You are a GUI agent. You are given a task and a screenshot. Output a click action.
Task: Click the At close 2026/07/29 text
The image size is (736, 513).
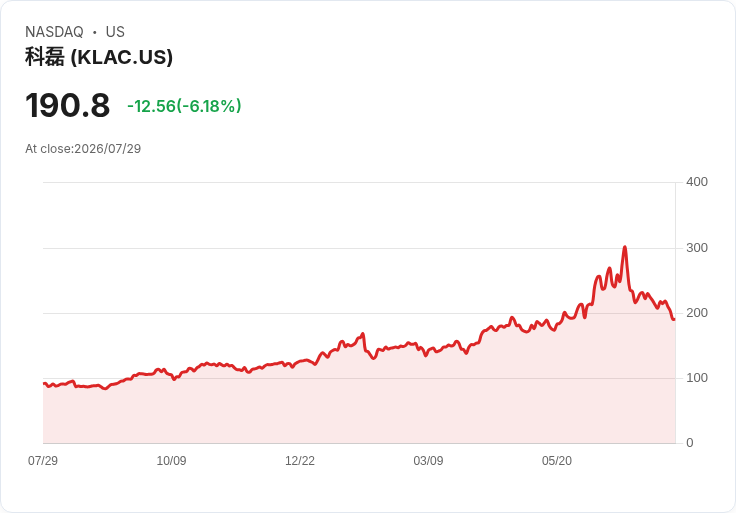point(83,149)
